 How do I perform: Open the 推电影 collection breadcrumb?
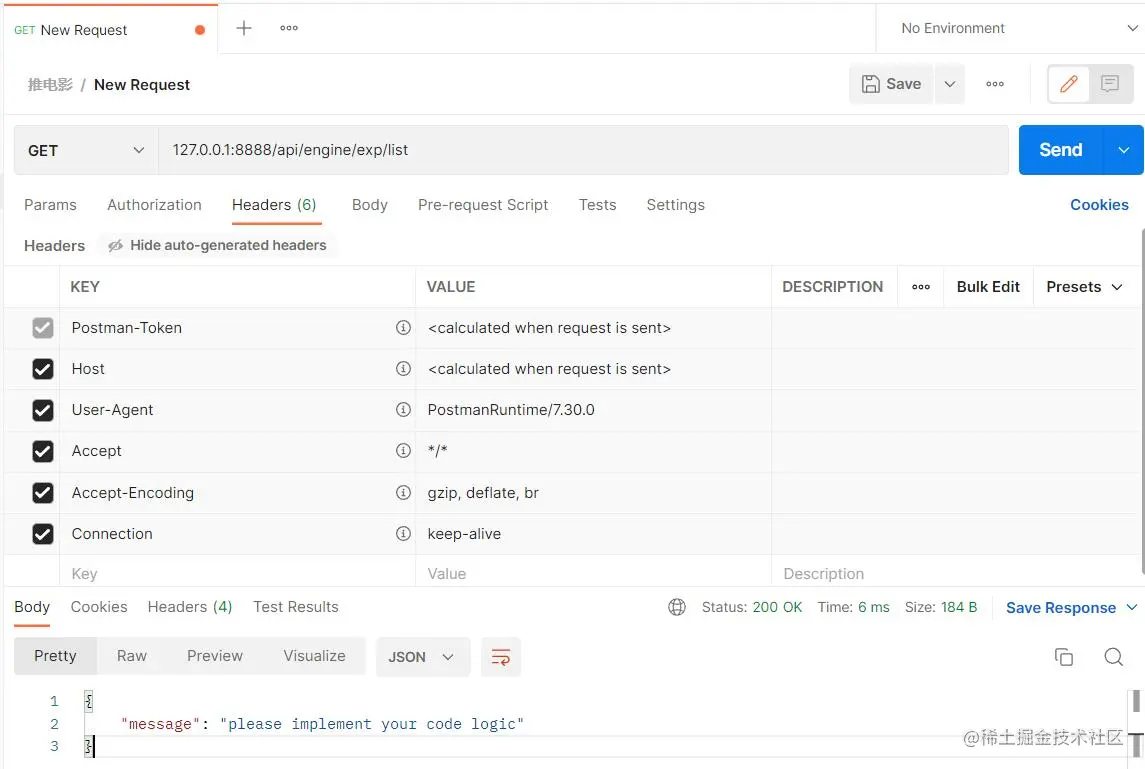(50, 85)
